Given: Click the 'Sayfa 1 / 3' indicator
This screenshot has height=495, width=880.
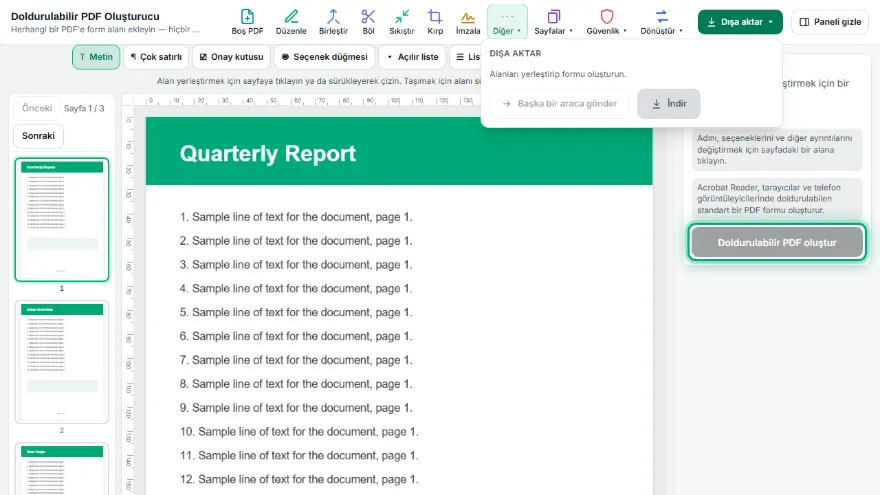Looking at the screenshot, I should 84,108.
